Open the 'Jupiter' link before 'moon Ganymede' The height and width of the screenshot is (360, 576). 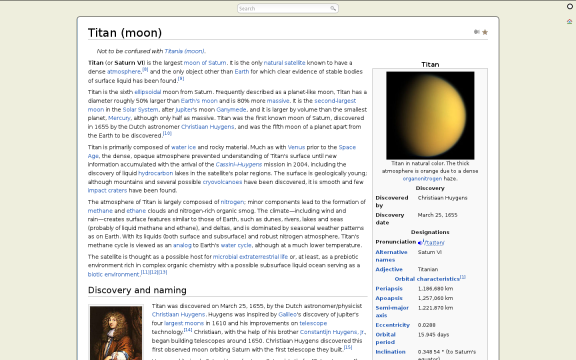point(184,109)
